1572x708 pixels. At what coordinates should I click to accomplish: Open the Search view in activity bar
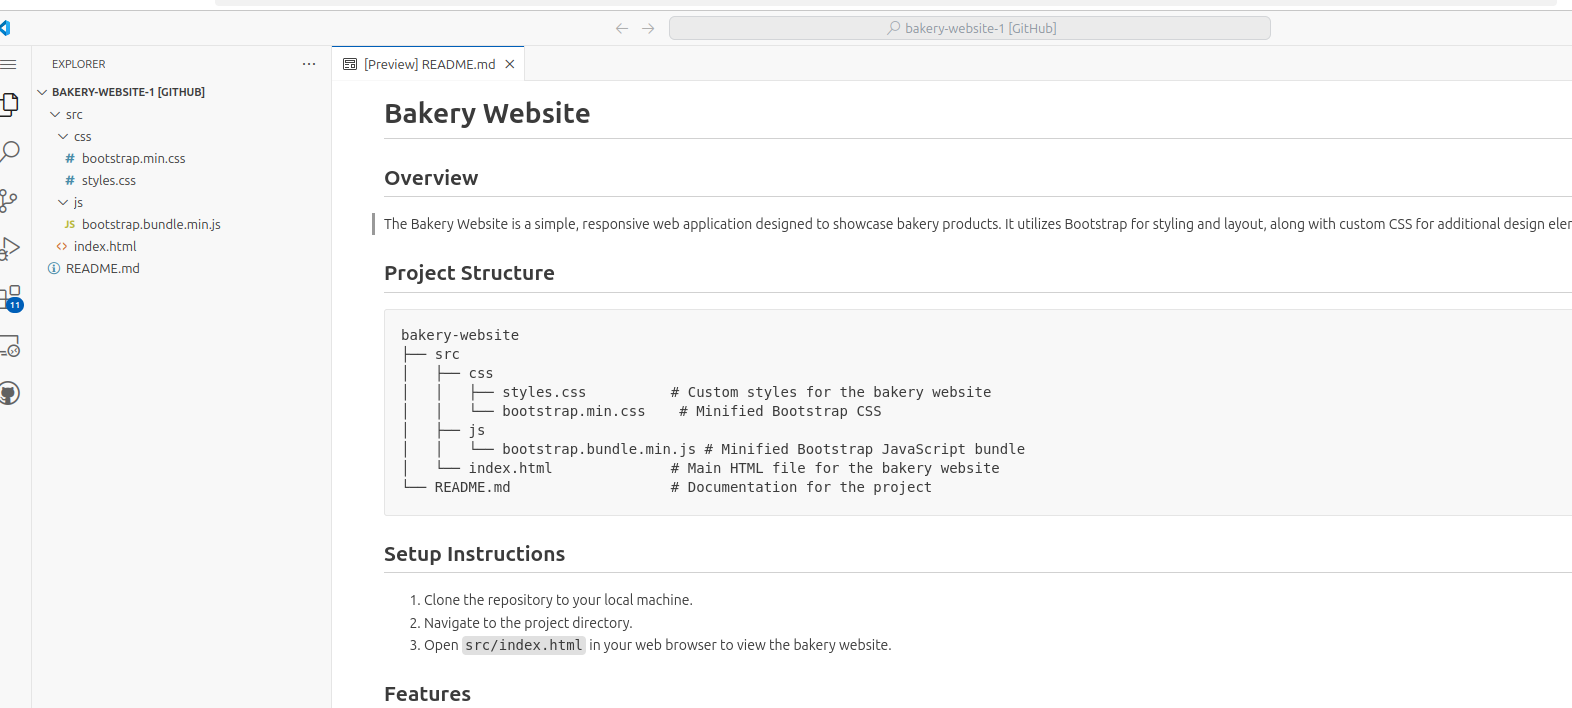coord(9,152)
